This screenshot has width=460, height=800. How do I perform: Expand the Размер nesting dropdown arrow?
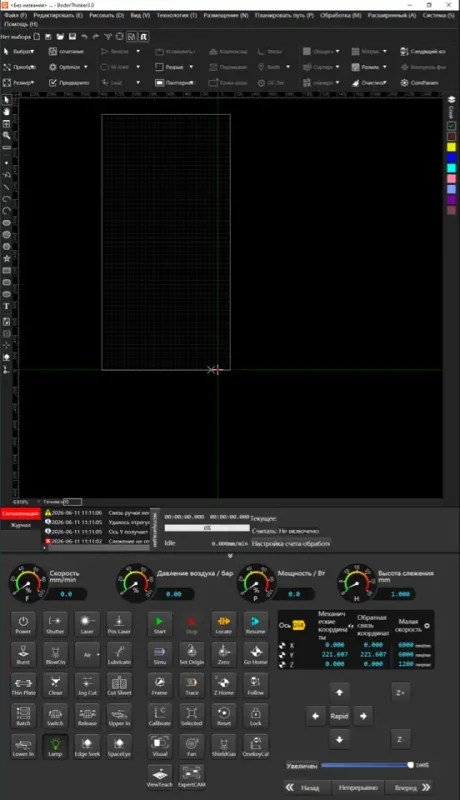[385, 67]
